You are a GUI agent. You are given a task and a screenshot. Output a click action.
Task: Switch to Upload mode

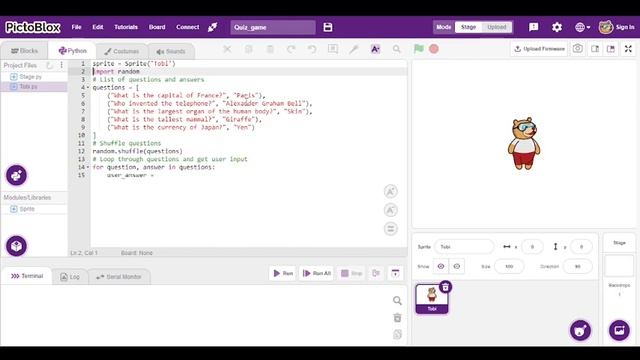pyautogui.click(x=497, y=27)
